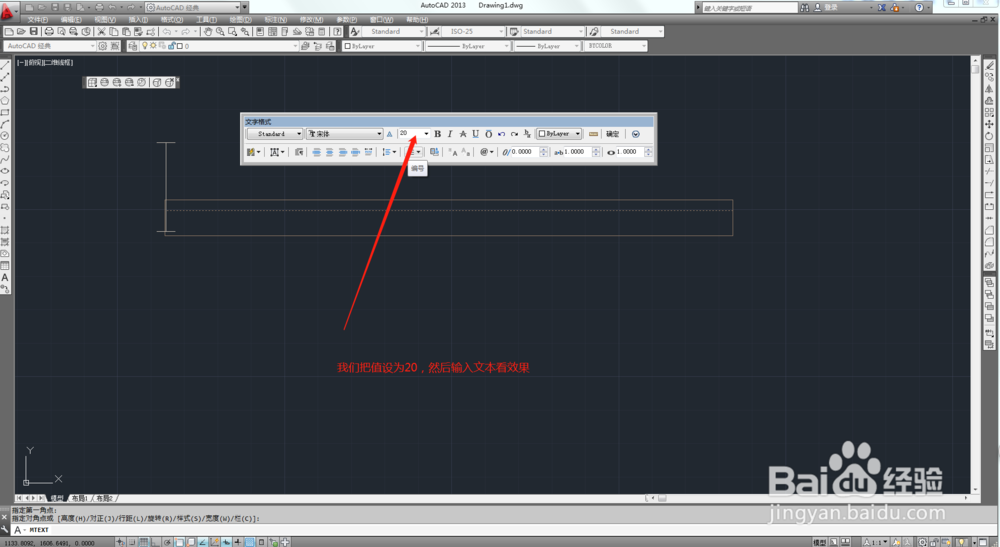Screen dimensions: 1000x547
Task: Select the Line tool in draw toolbar
Action: (5, 65)
